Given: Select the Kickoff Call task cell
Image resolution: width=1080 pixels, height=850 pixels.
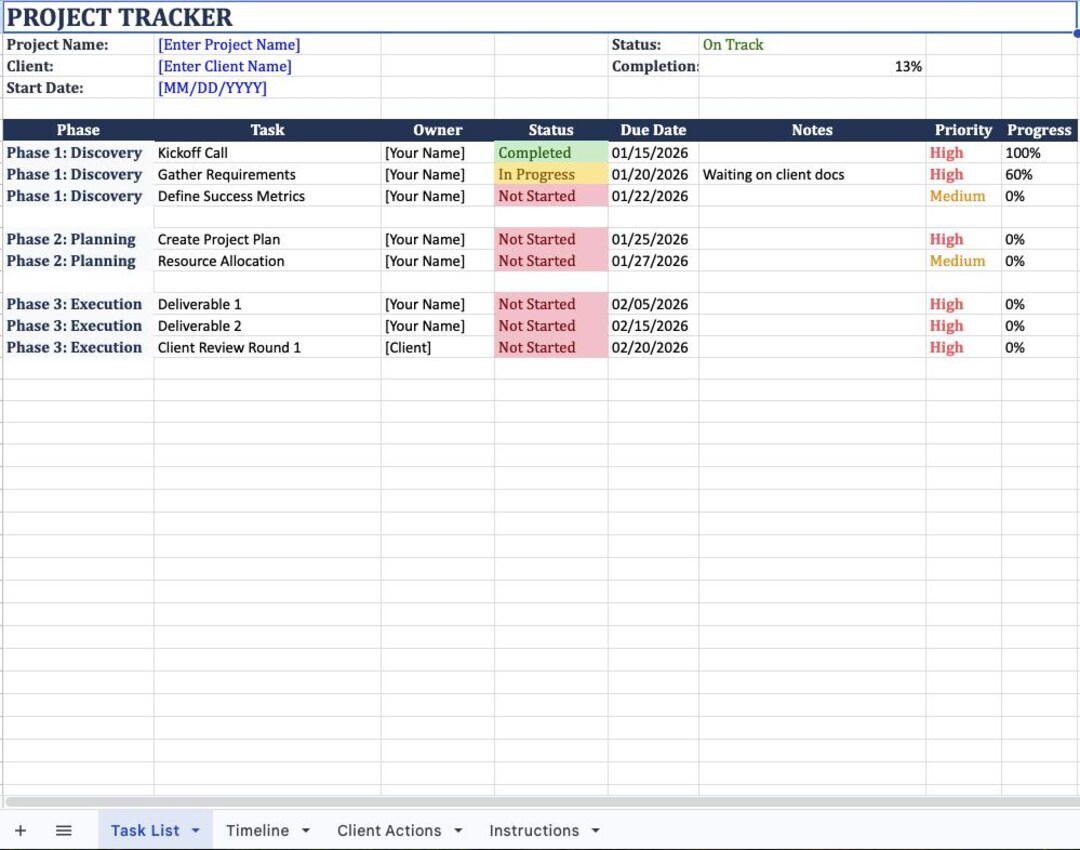Looking at the screenshot, I should tap(267, 153).
